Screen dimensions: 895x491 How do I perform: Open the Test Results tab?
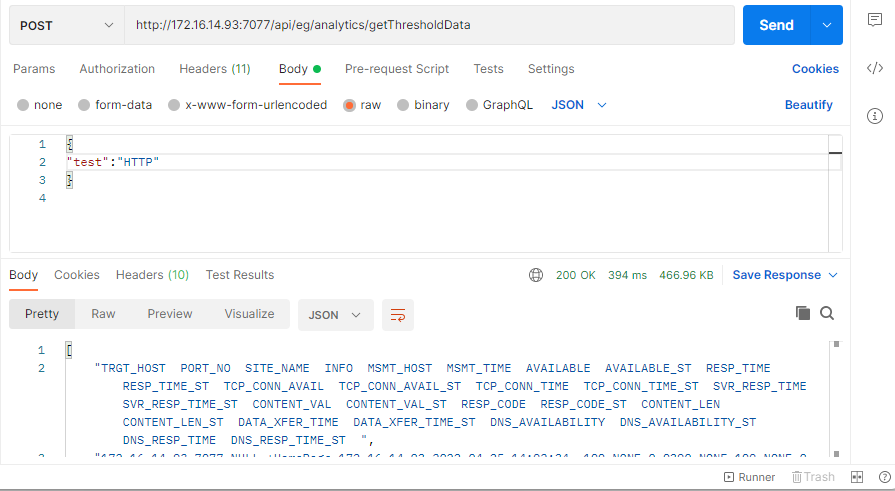click(x=240, y=275)
